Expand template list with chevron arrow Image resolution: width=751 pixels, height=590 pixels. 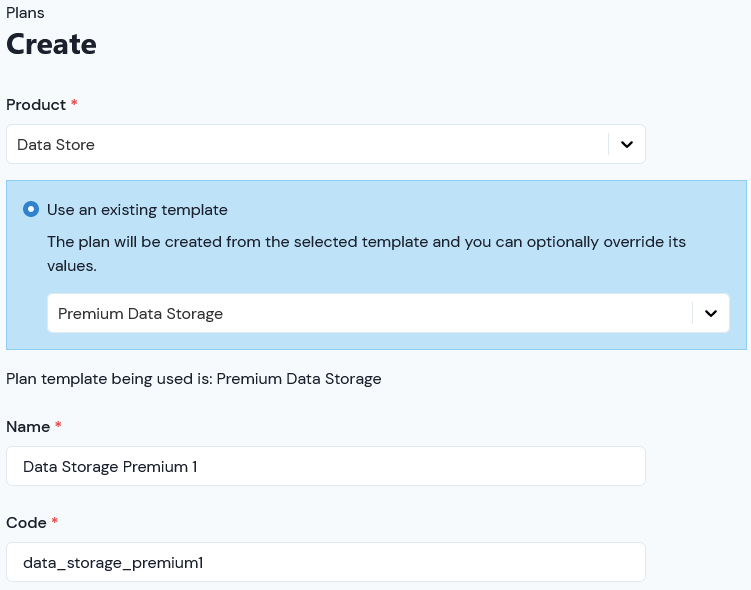tap(711, 313)
